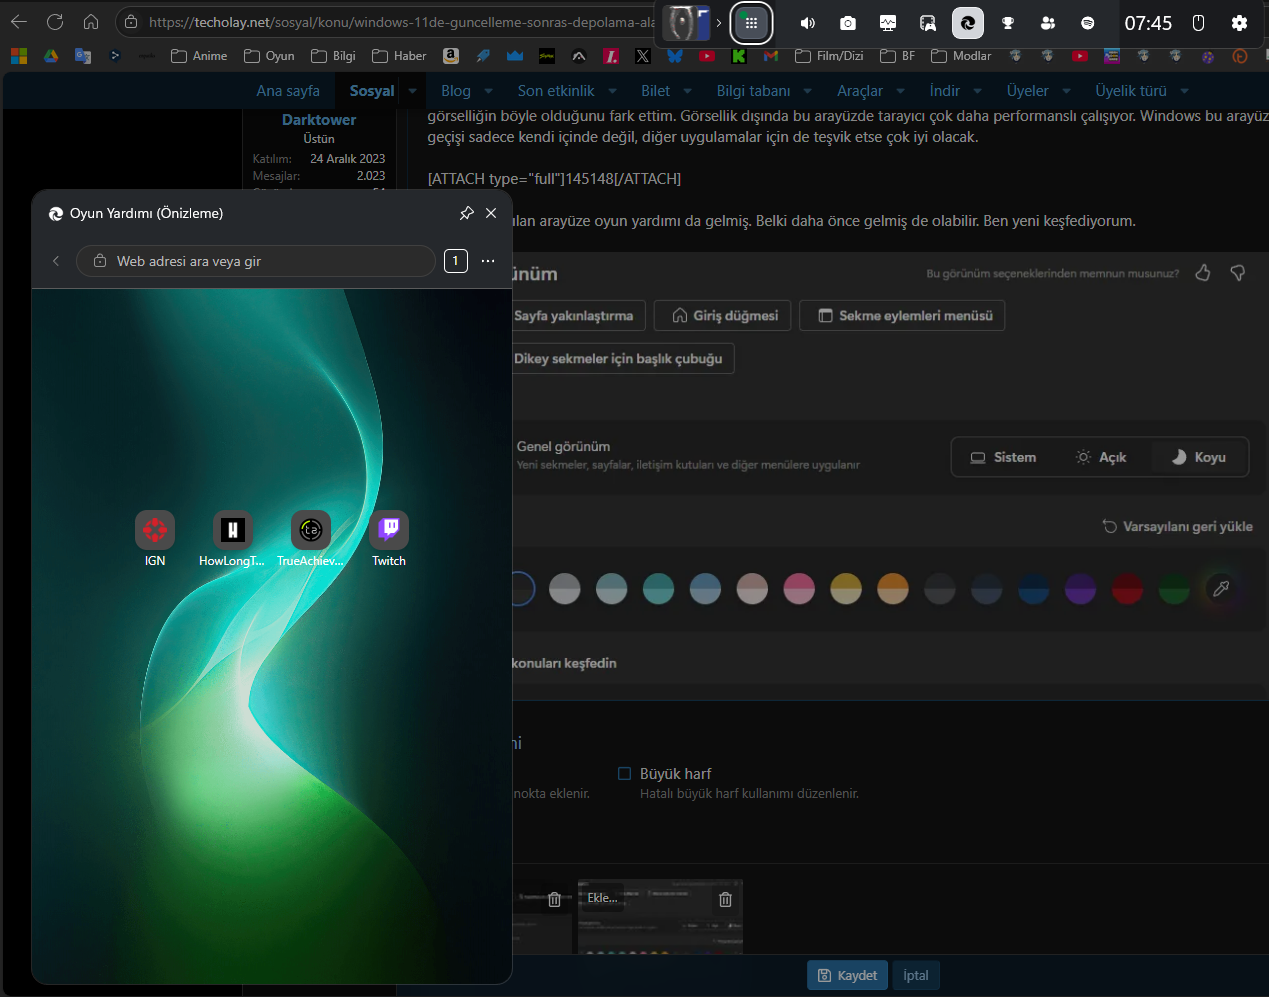Open the Twitch shortcut tile
Viewport: 1269px width, 997px height.
pyautogui.click(x=389, y=539)
